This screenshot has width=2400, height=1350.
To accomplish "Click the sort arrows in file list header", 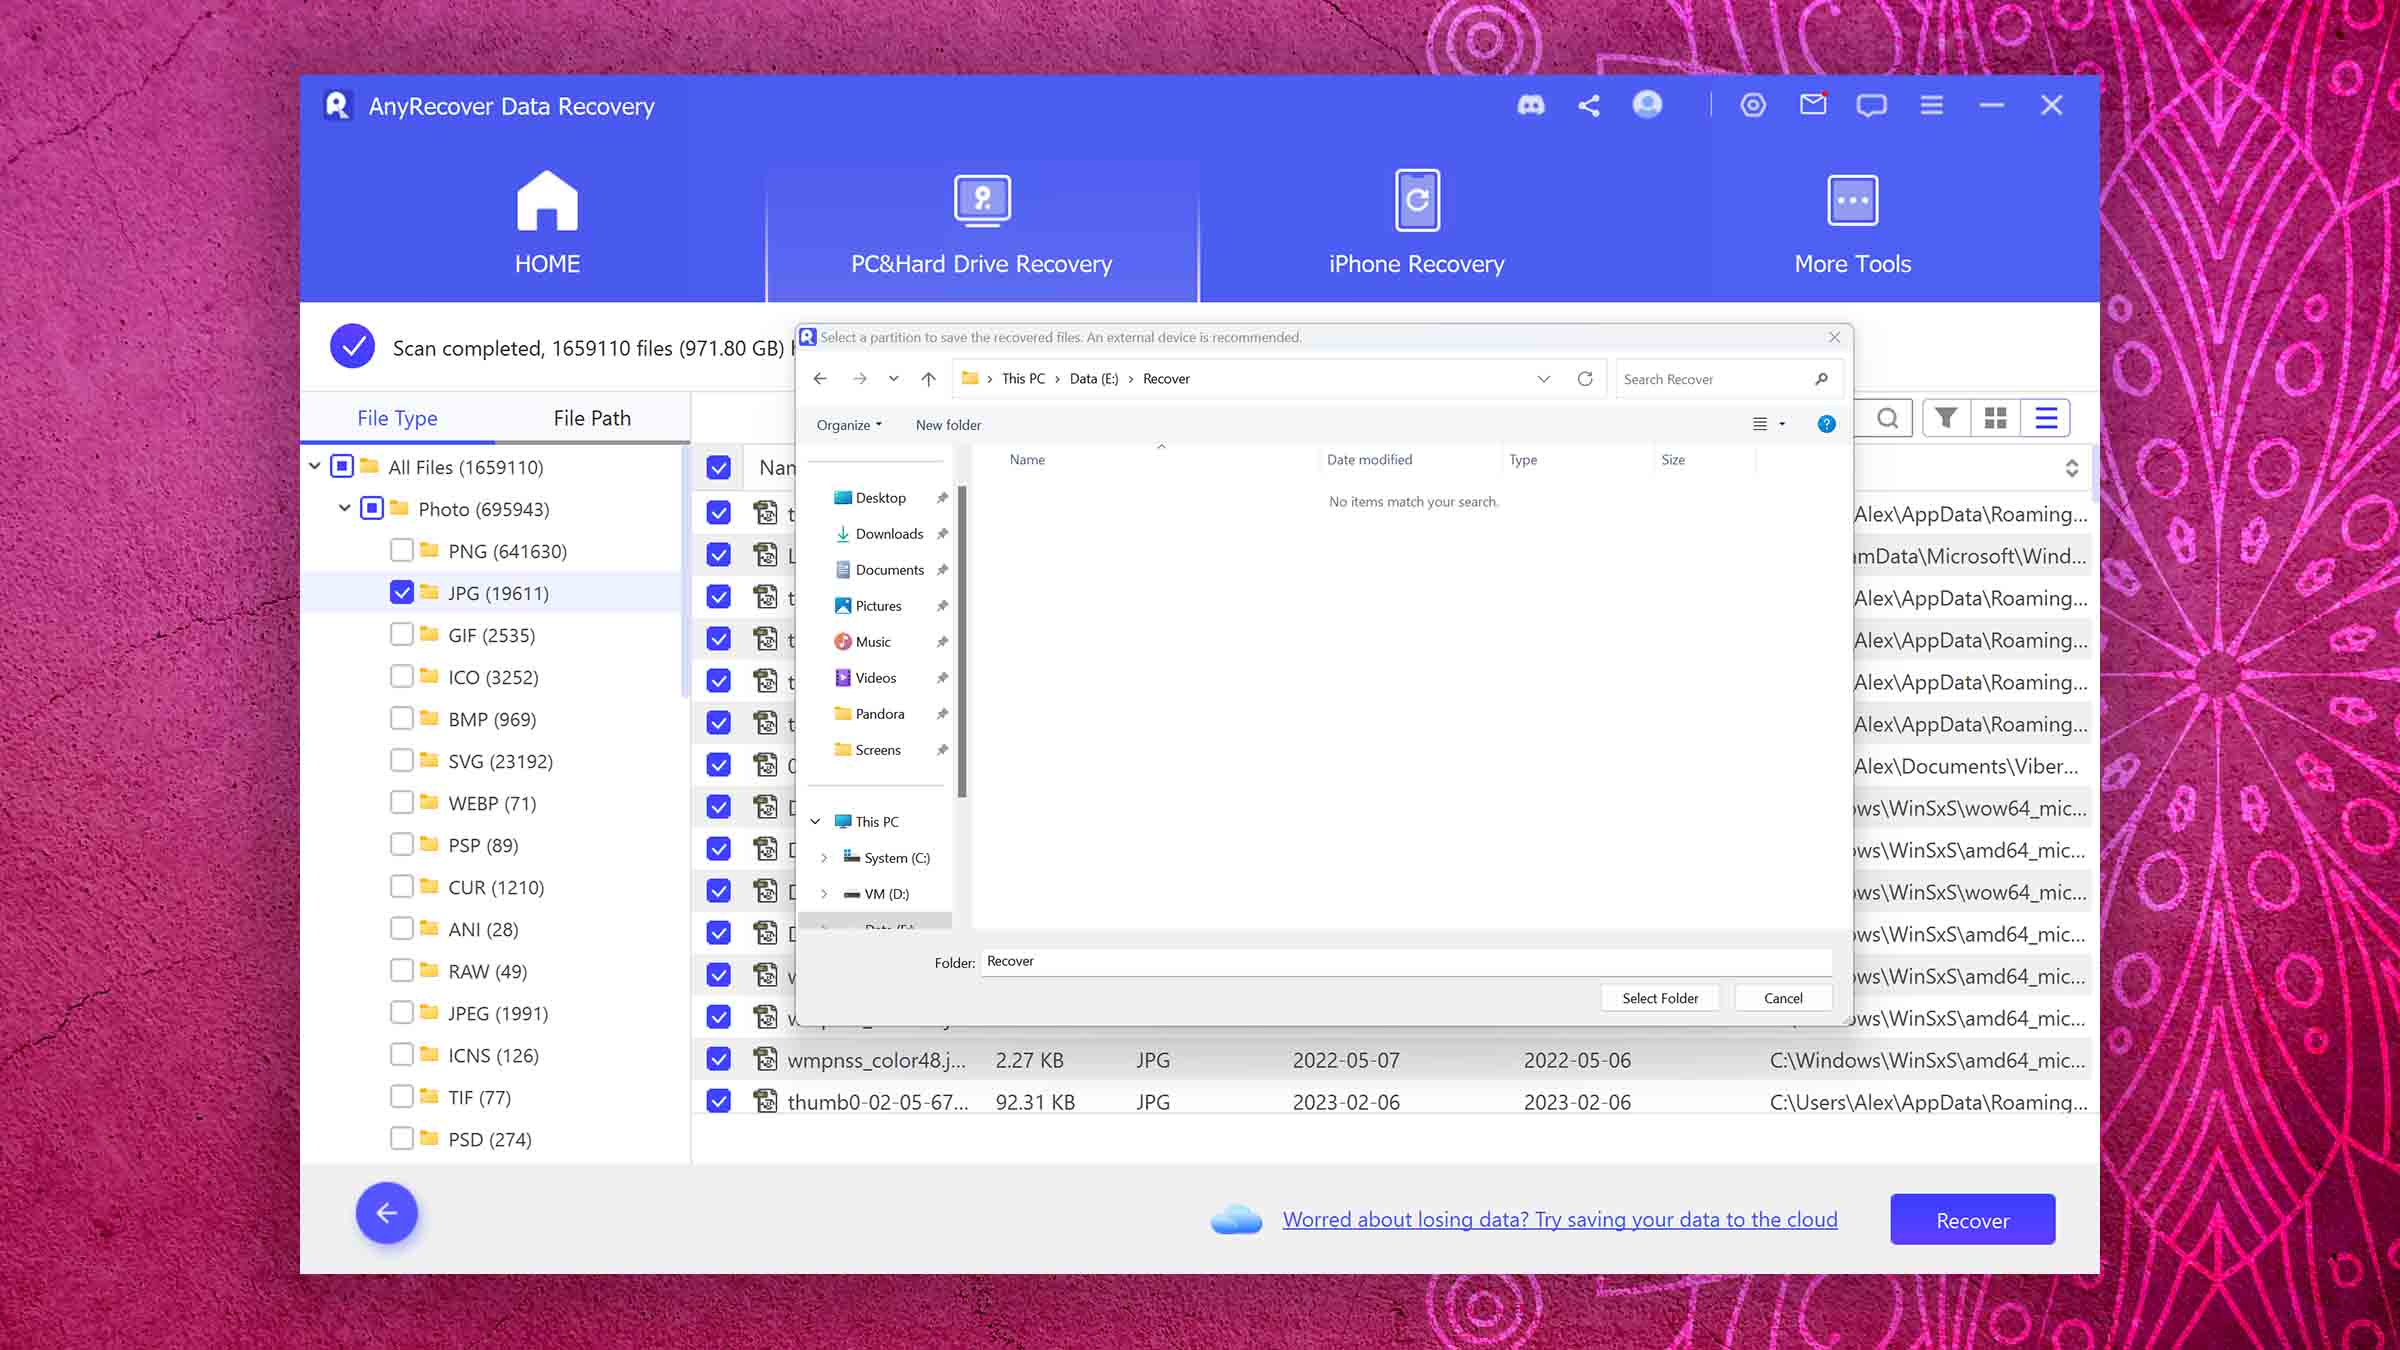I will [x=2072, y=468].
